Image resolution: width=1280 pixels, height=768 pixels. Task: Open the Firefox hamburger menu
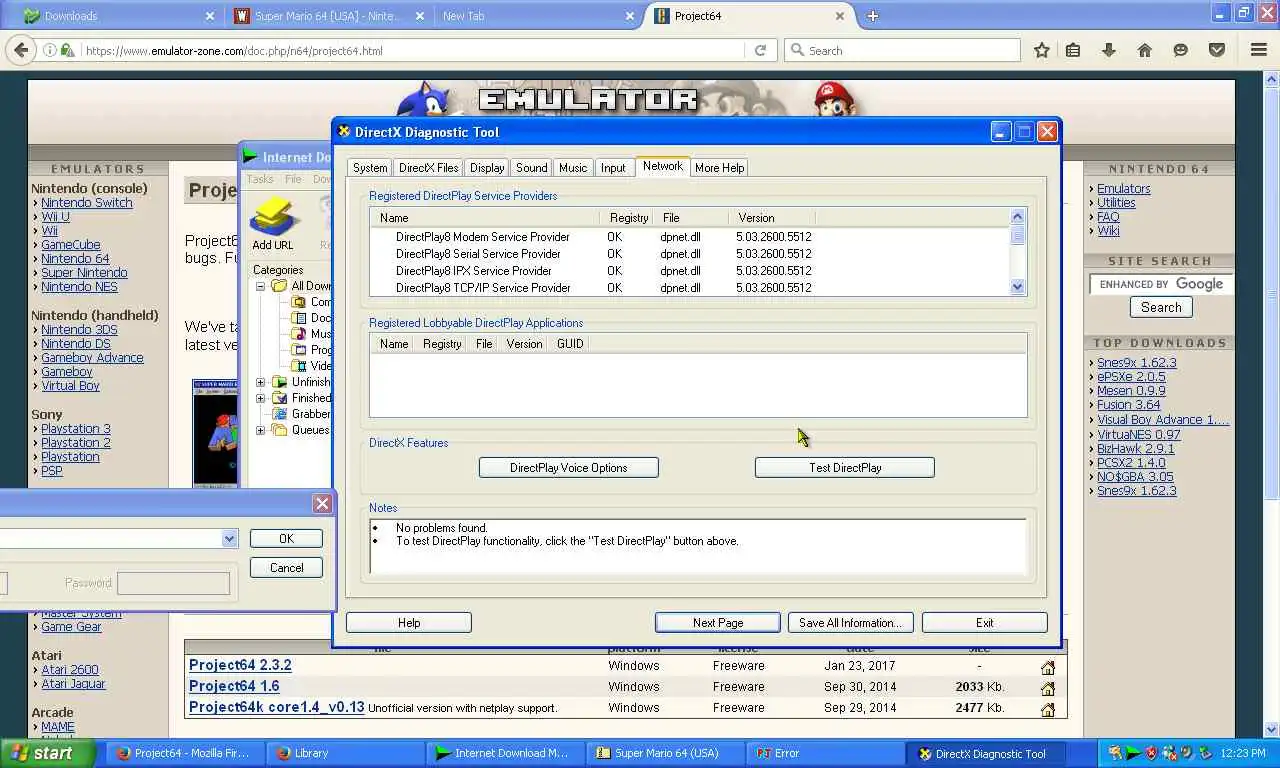(1259, 50)
